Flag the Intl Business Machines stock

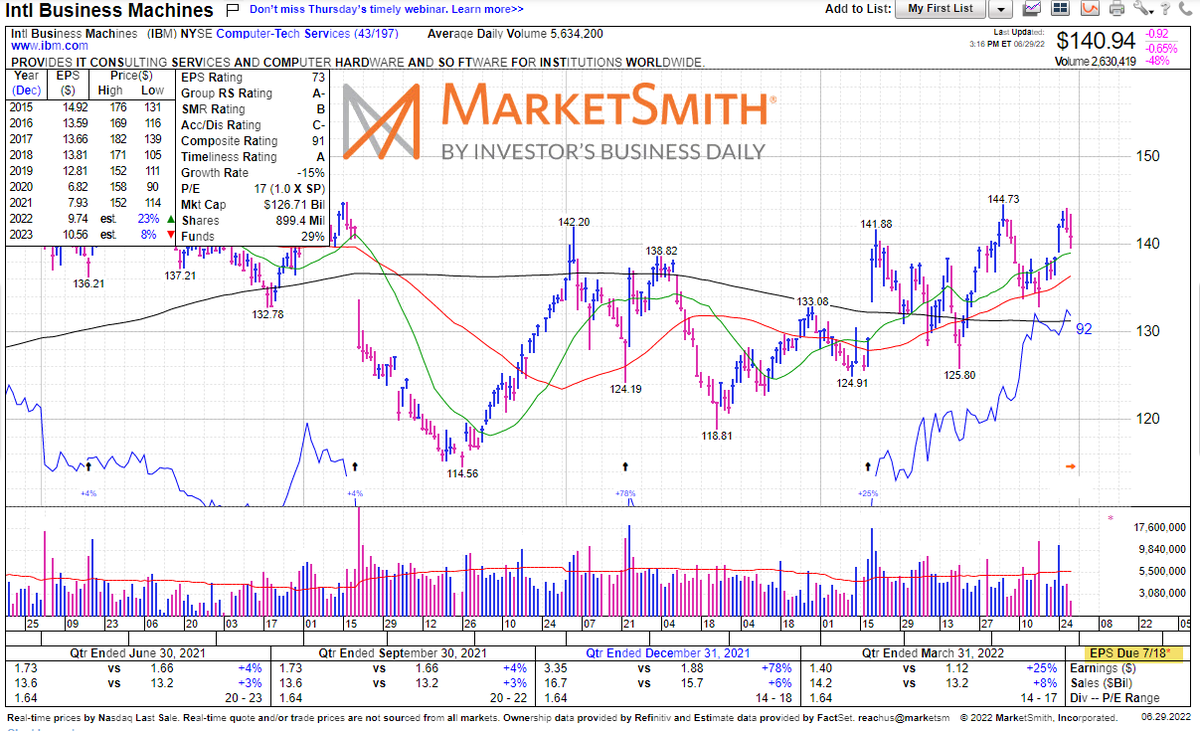coord(232,10)
